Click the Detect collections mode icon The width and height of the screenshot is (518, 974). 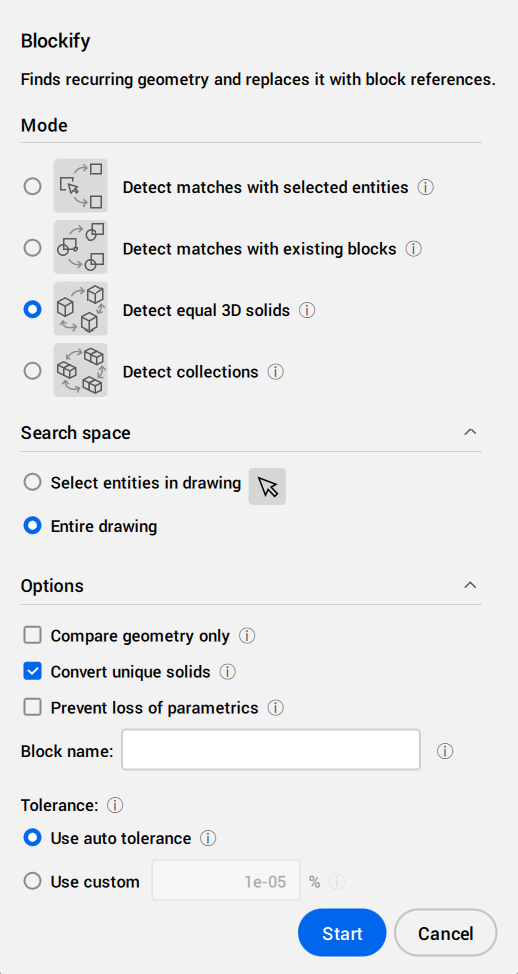pyautogui.click(x=80, y=370)
